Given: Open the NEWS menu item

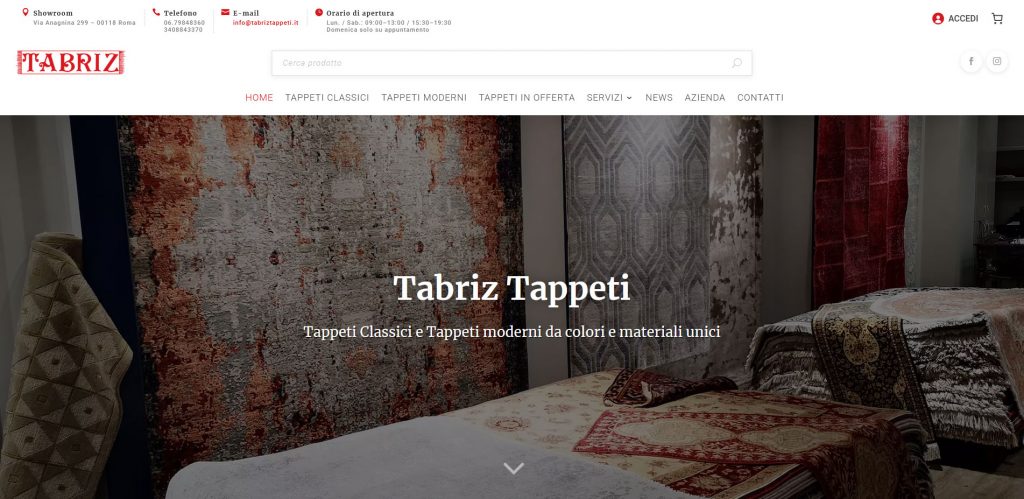Looking at the screenshot, I should tap(659, 97).
